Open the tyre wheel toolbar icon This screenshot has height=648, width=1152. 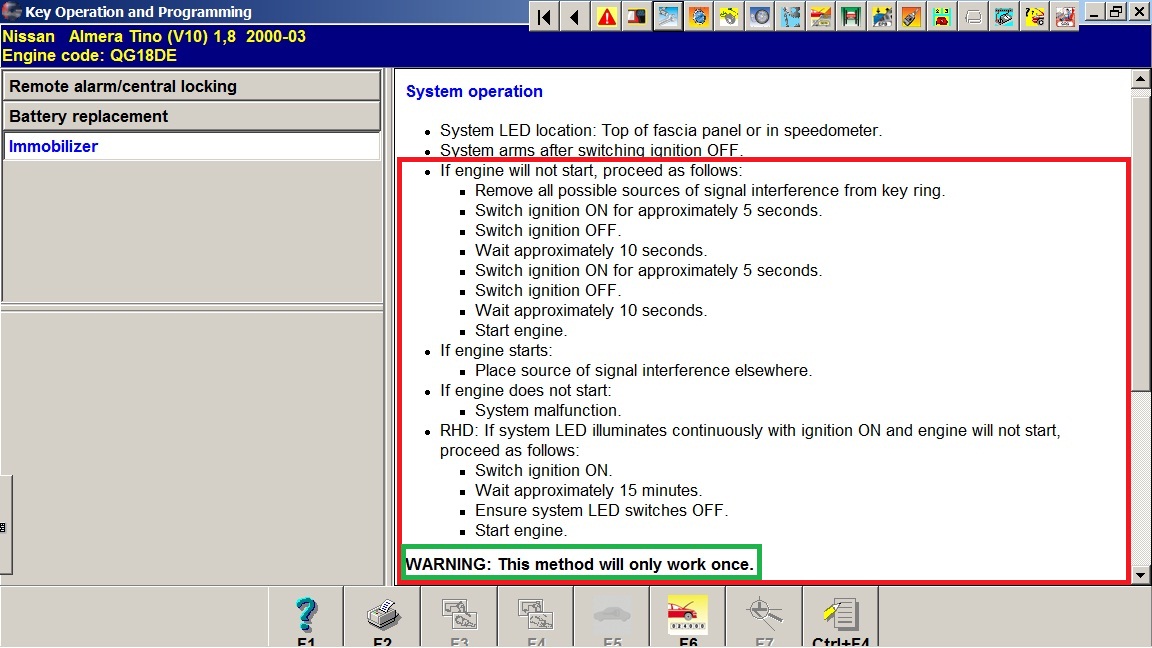(760, 16)
